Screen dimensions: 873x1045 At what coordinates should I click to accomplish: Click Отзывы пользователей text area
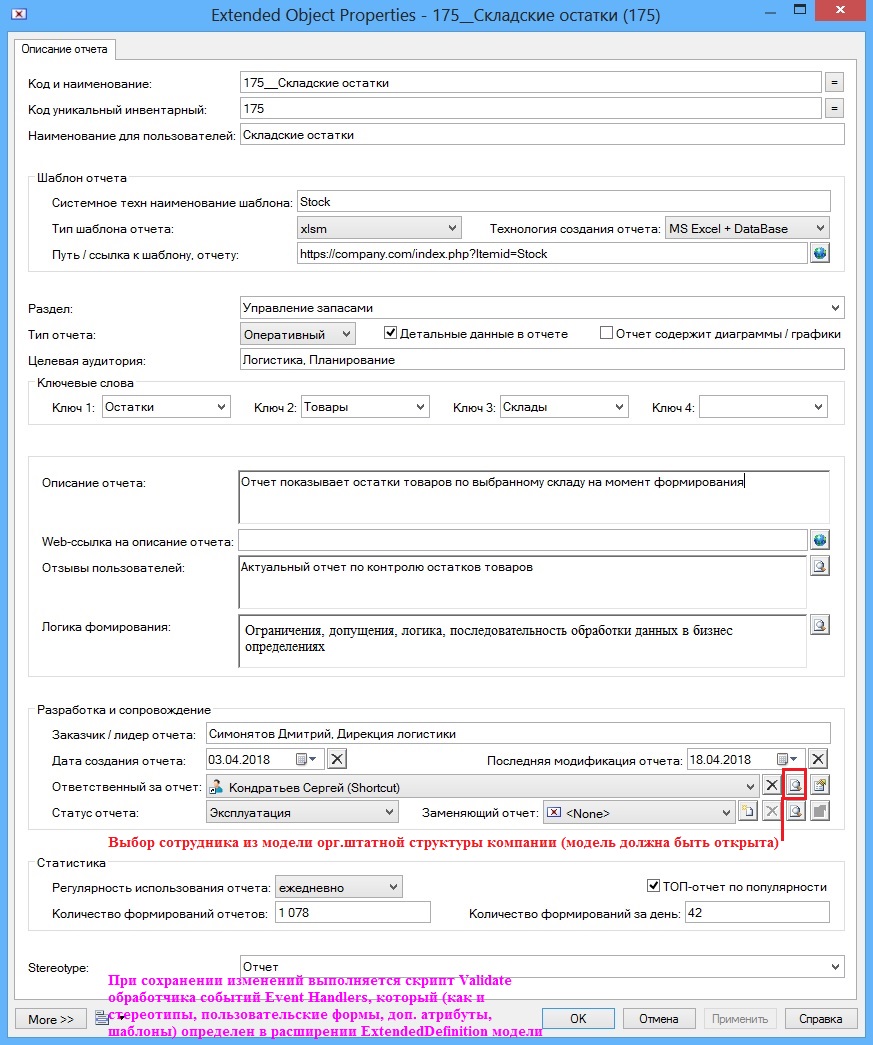pos(522,582)
